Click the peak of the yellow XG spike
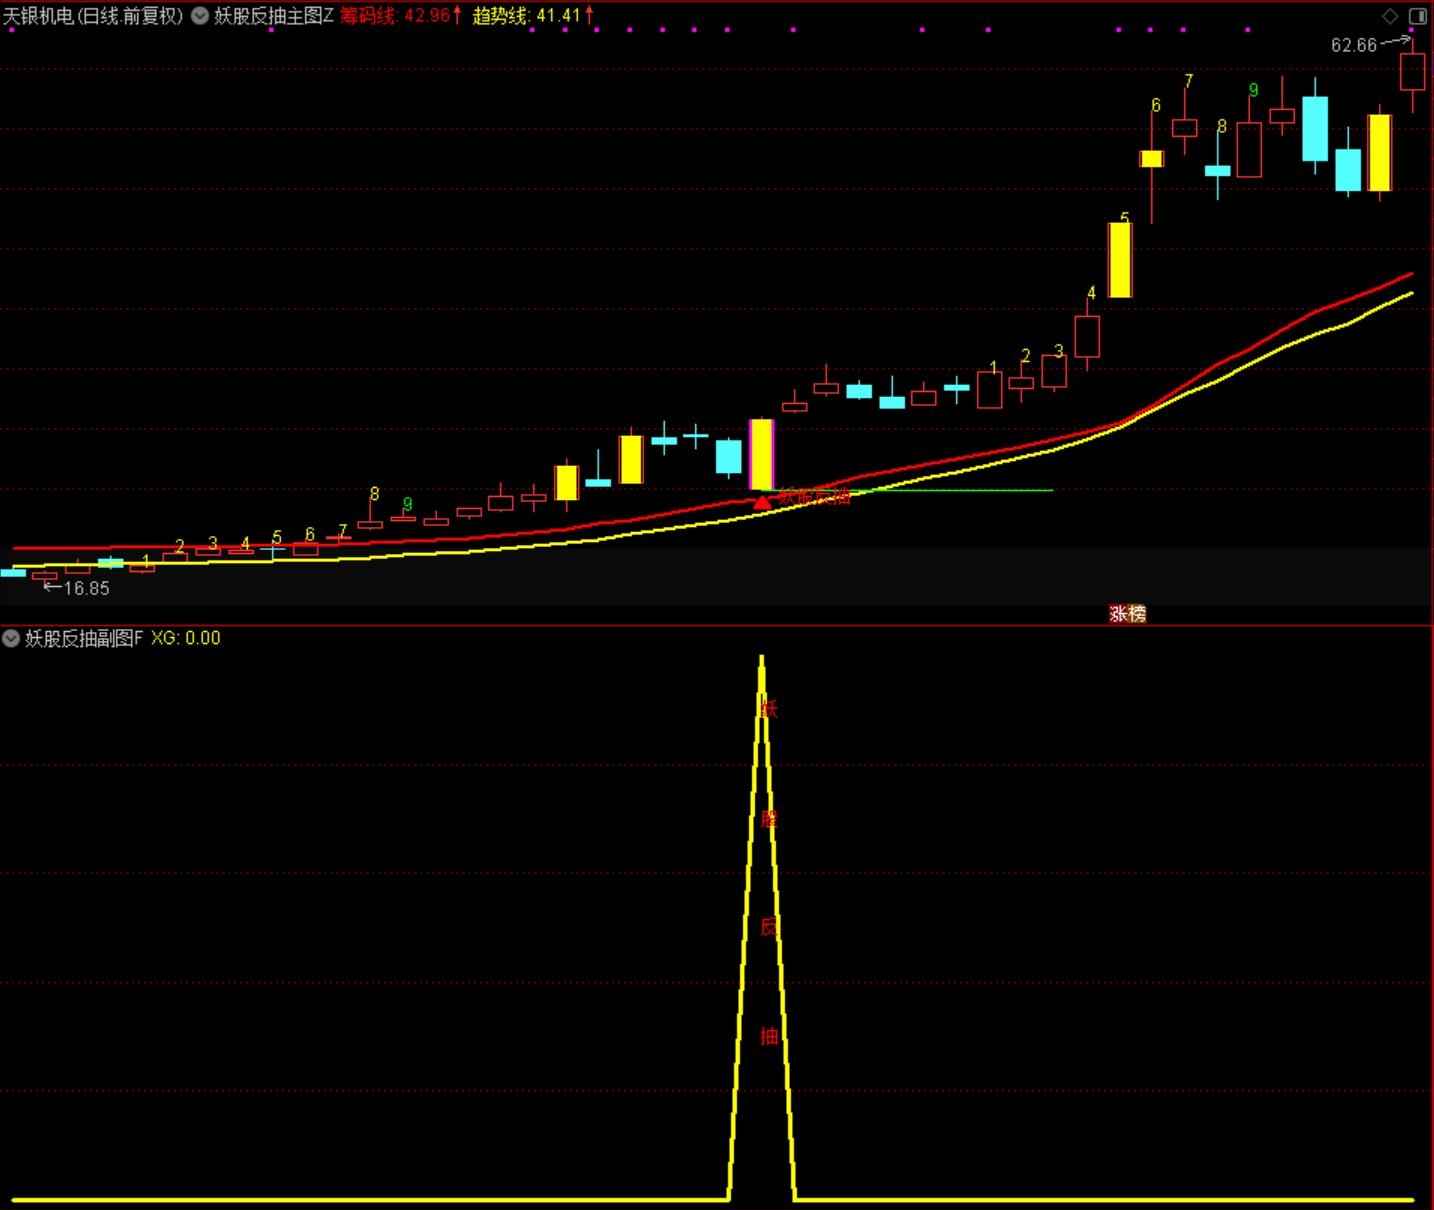Viewport: 1434px width, 1210px height. click(x=762, y=659)
